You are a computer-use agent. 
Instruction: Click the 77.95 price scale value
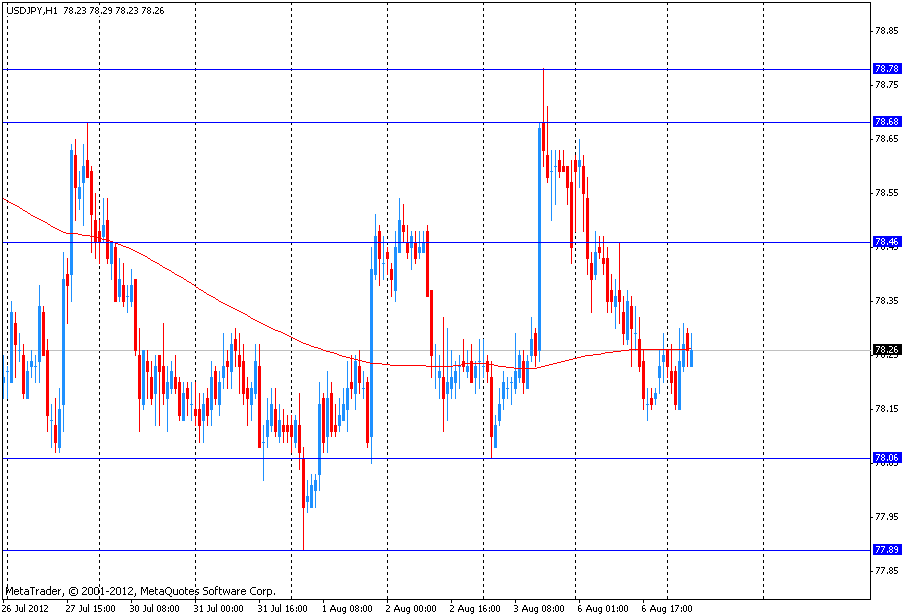point(886,516)
